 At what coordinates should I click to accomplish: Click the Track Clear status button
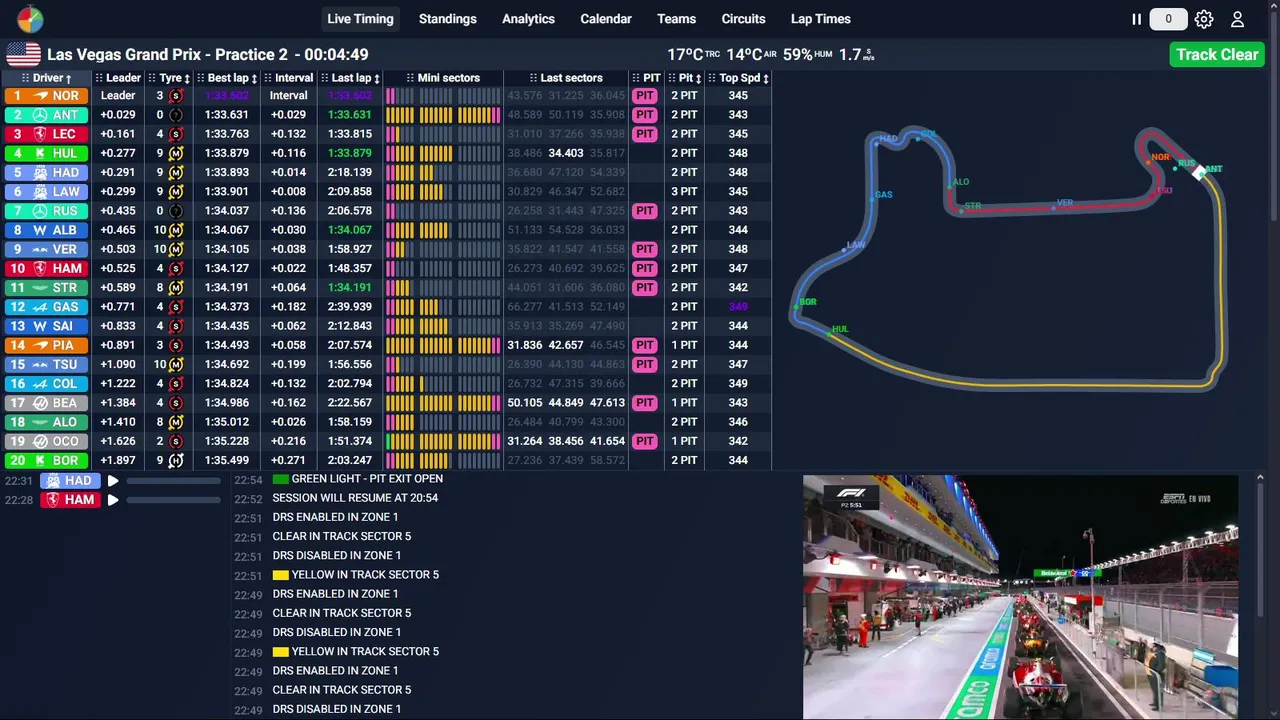[x=1217, y=54]
